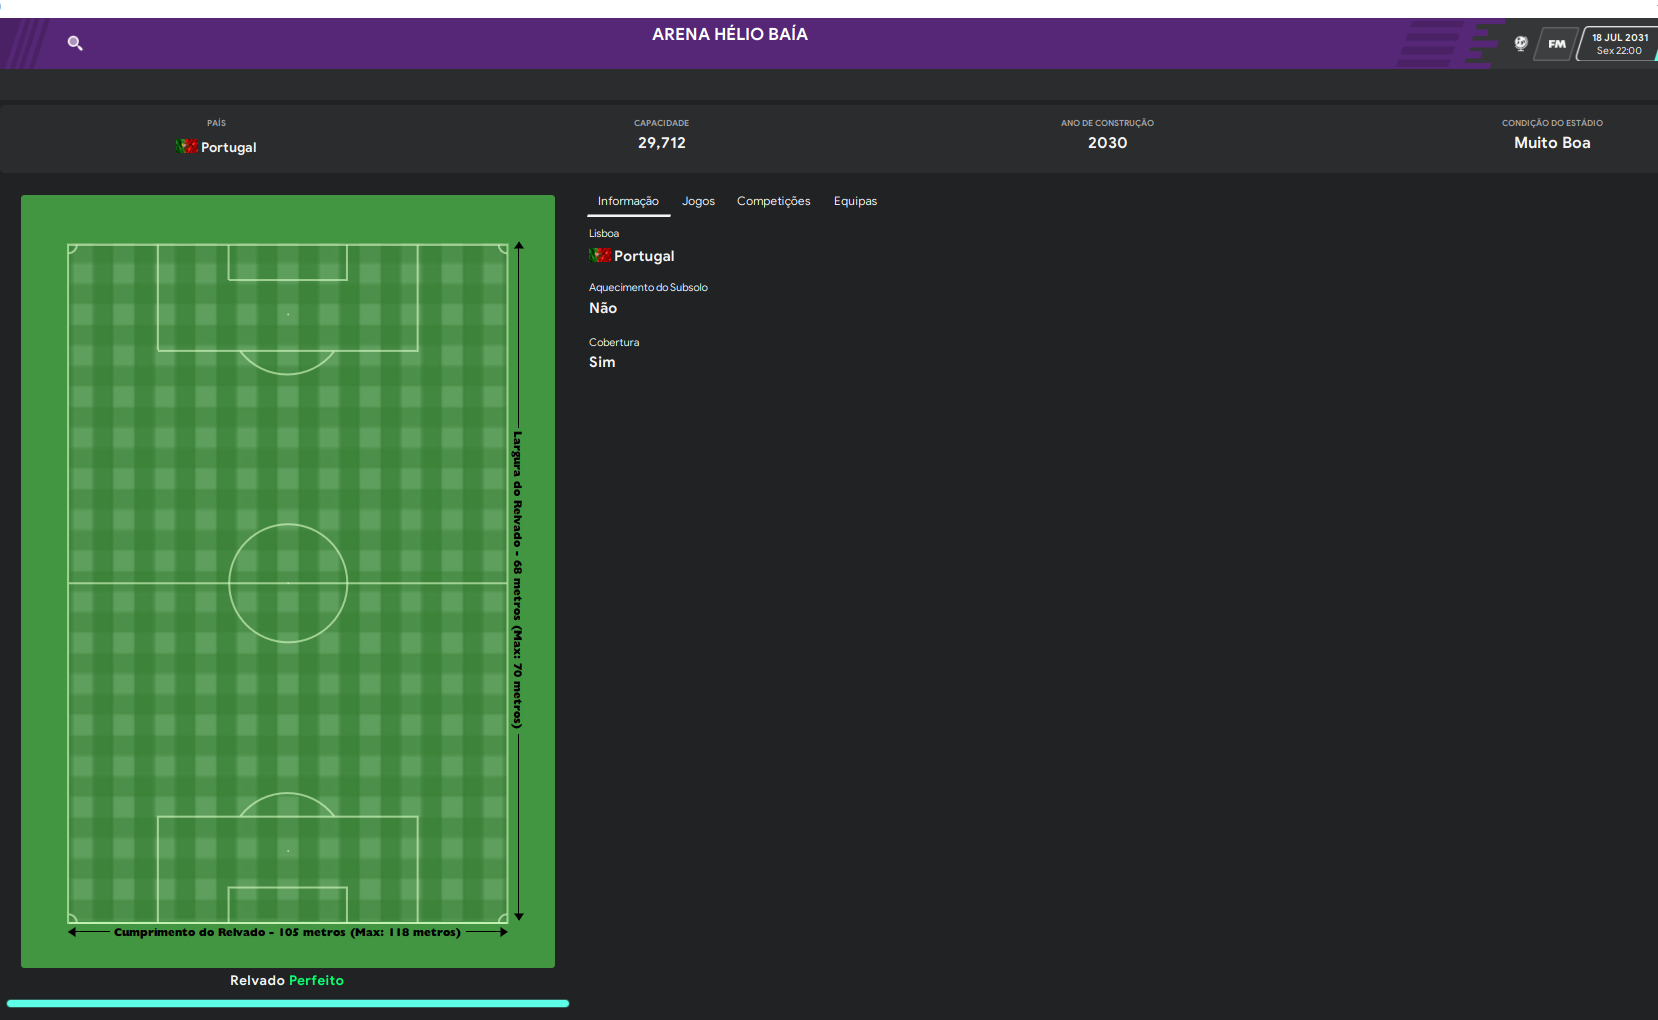Open the world globe icon
Image resolution: width=1658 pixels, height=1020 pixels.
(1521, 43)
